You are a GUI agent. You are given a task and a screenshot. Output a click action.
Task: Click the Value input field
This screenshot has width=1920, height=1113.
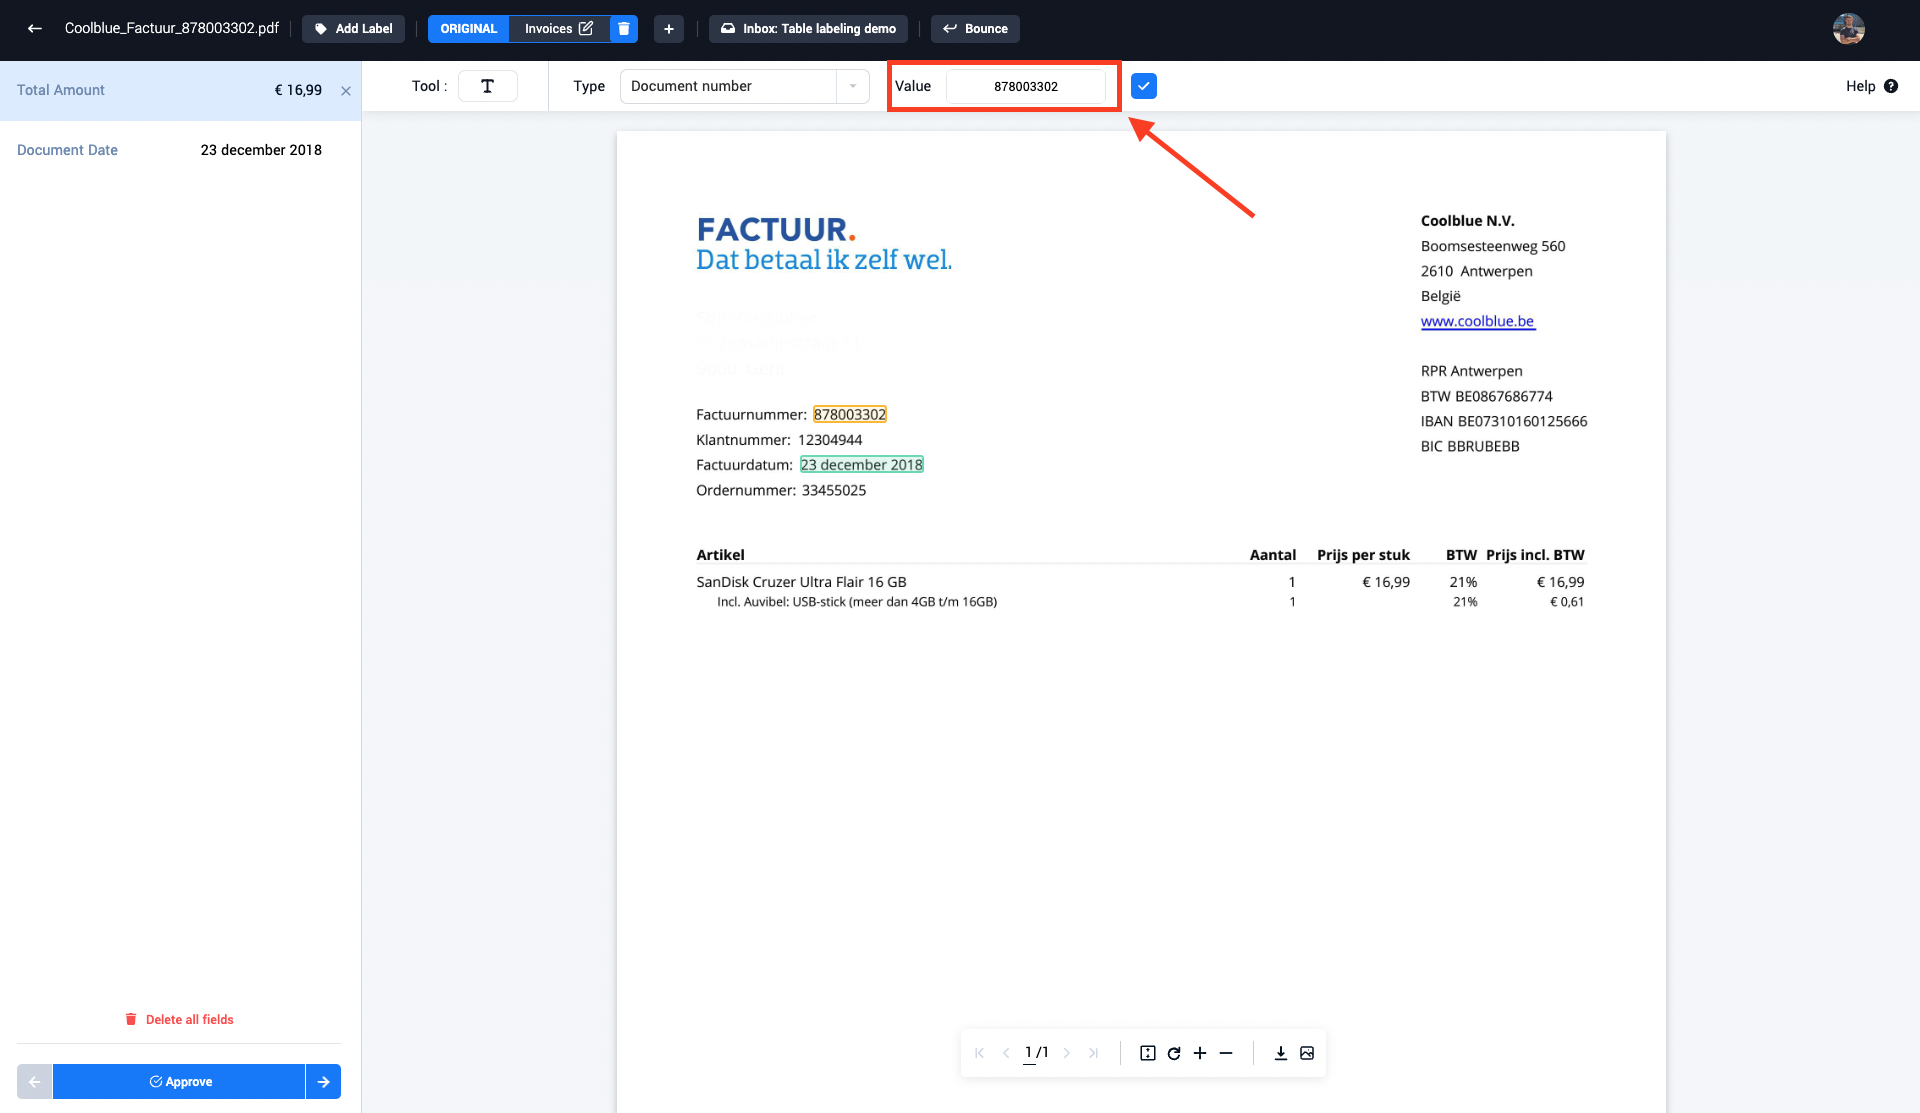[1025, 86]
